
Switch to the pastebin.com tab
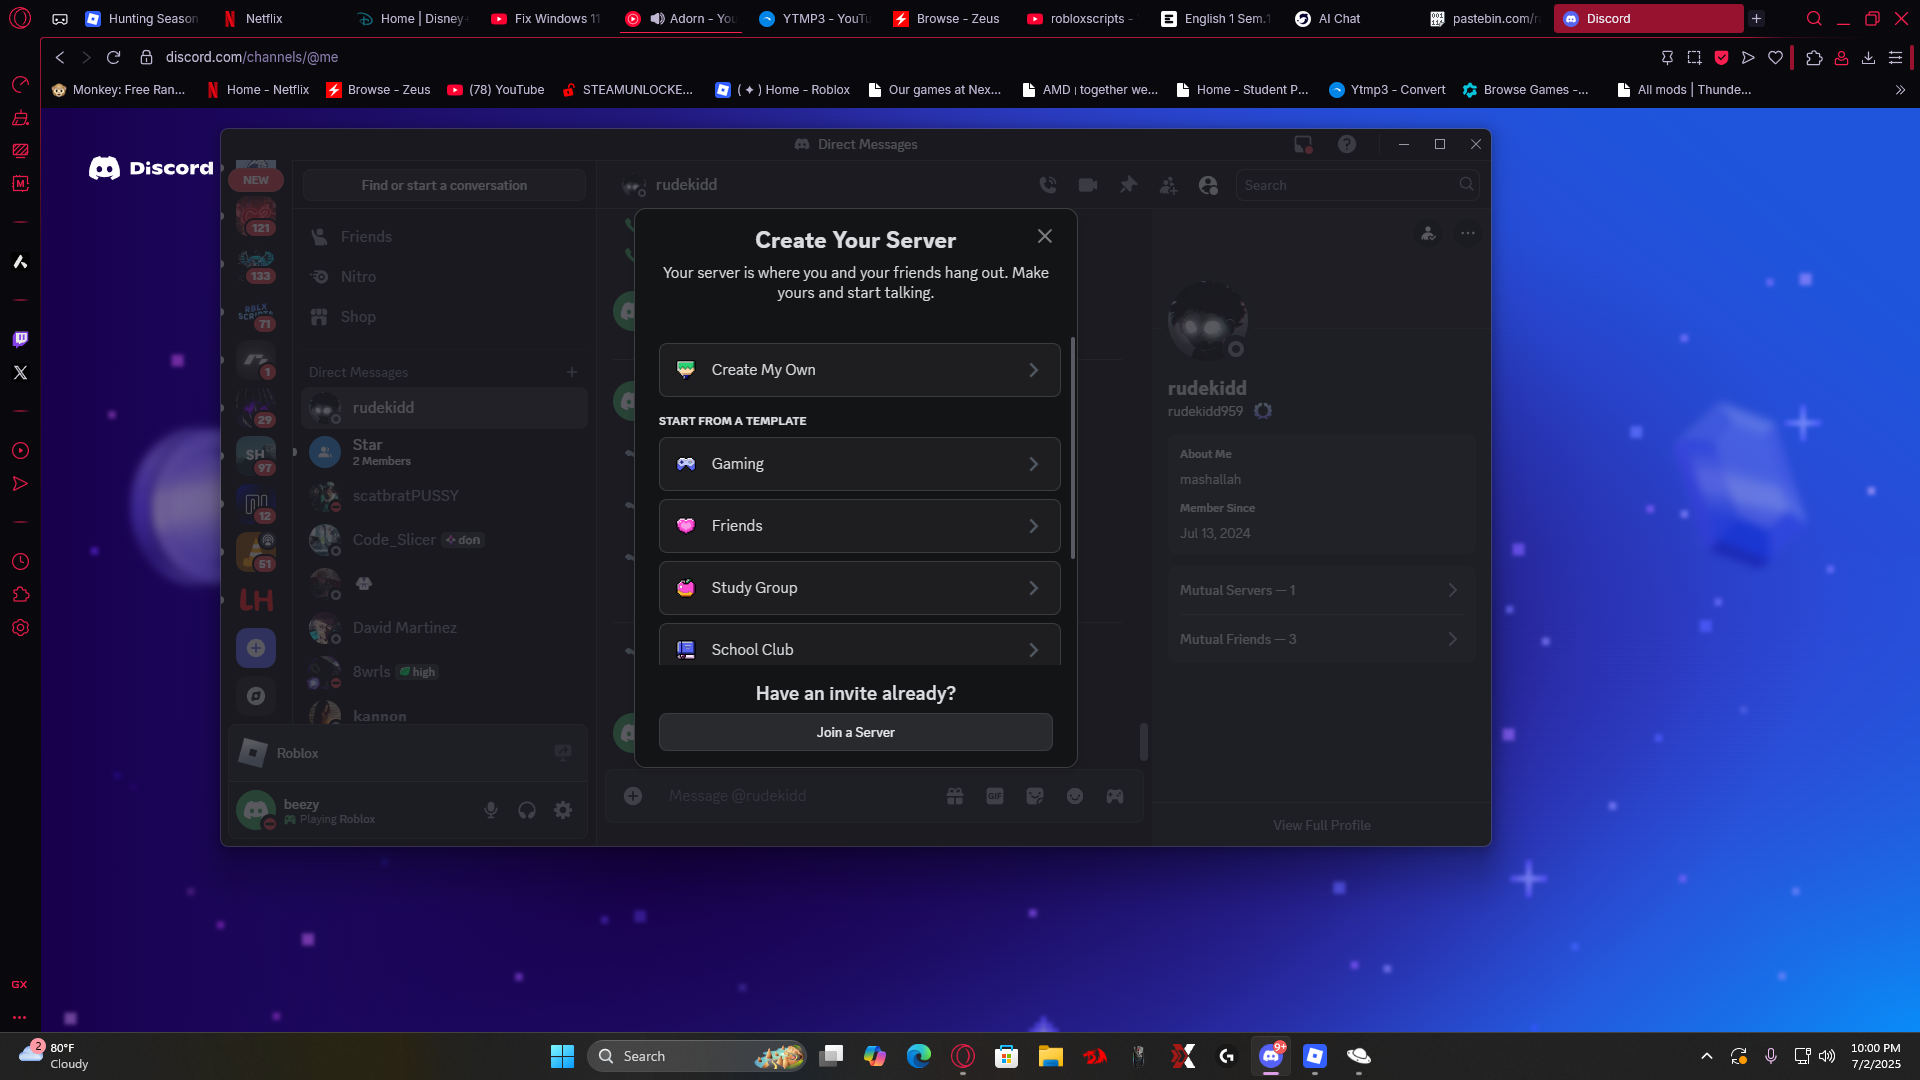pyautogui.click(x=1485, y=19)
